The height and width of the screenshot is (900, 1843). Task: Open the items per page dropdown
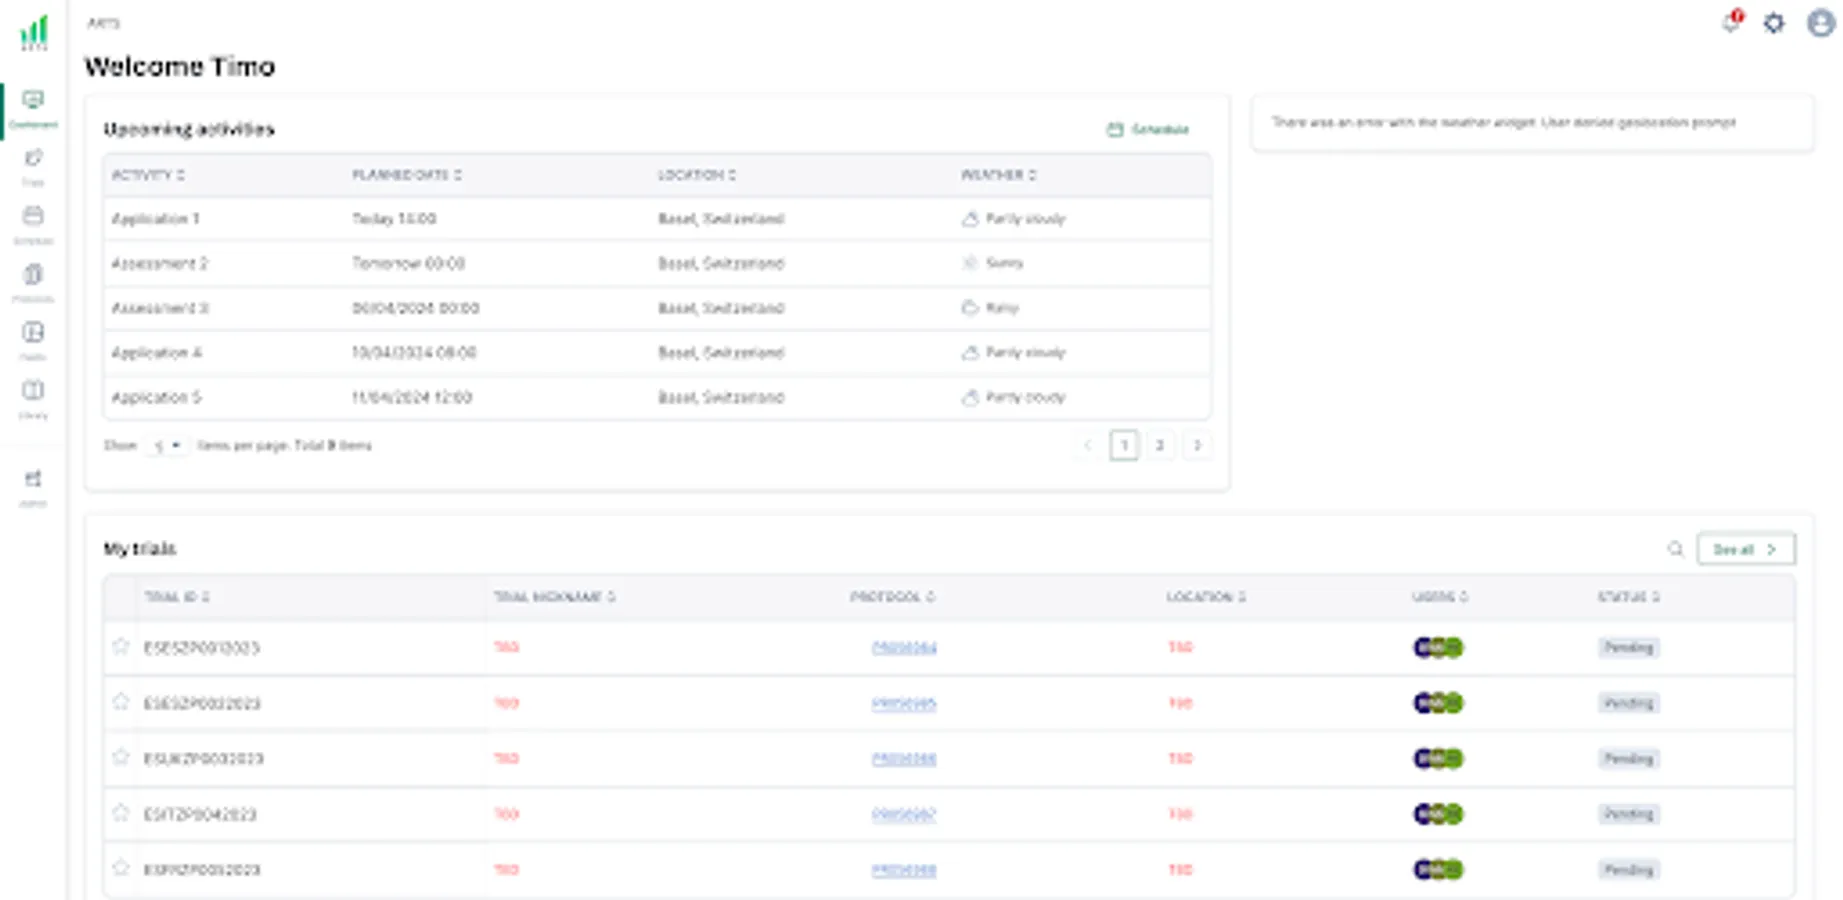168,446
